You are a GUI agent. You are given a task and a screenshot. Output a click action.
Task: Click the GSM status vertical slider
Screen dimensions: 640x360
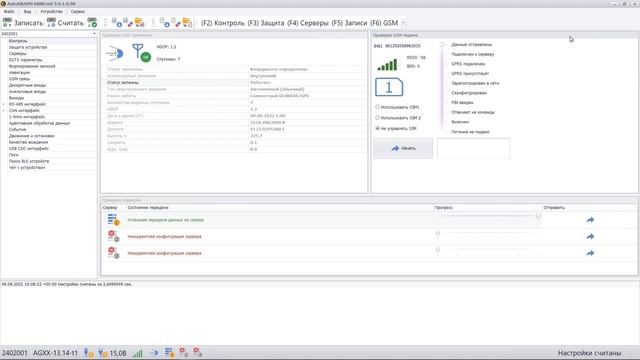pyautogui.click(x=442, y=88)
